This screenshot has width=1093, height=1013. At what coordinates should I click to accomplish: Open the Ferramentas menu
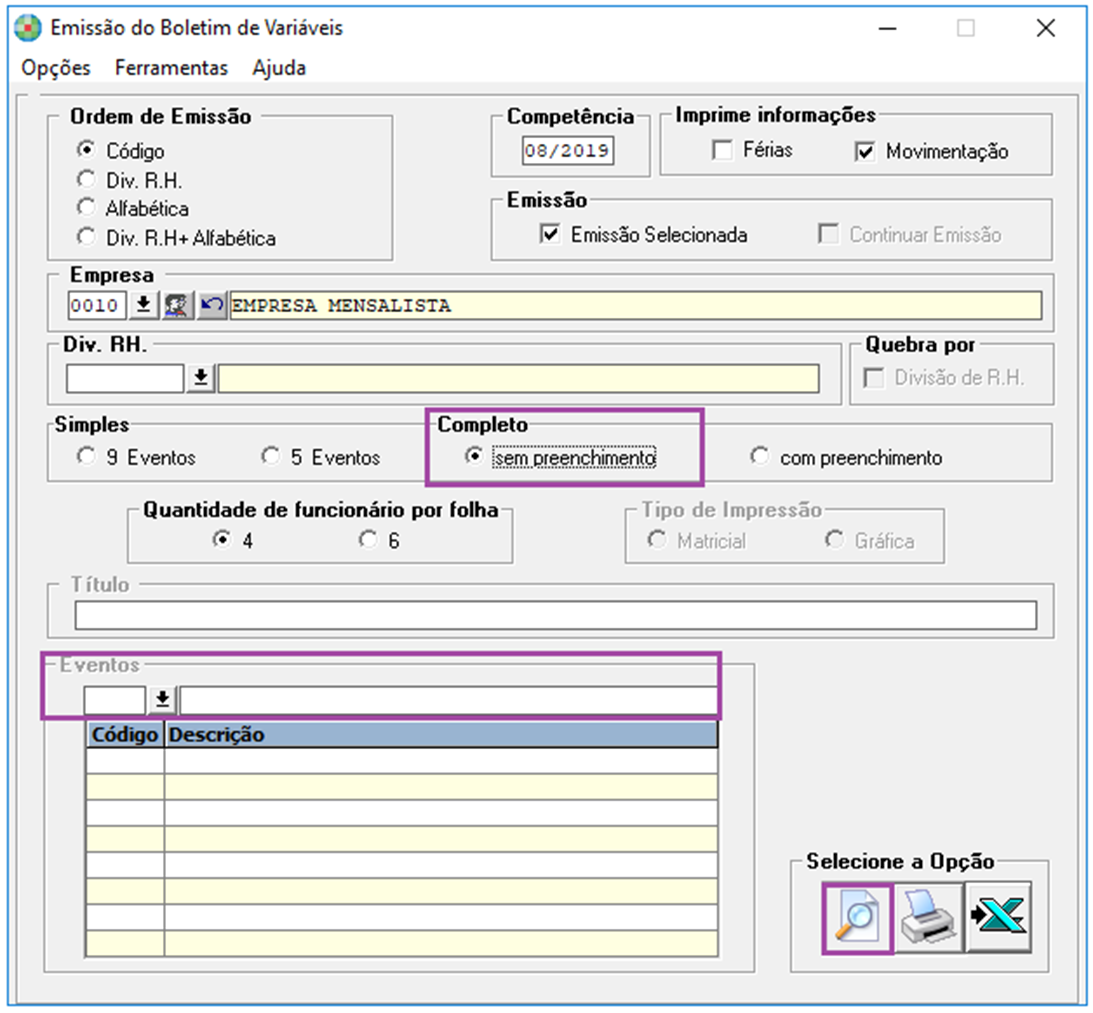171,68
